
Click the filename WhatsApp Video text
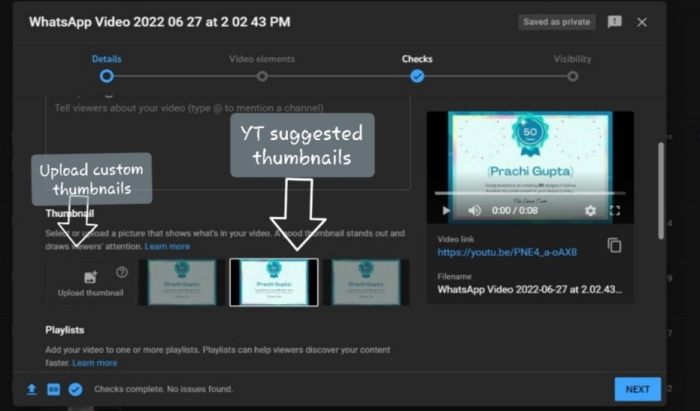(x=529, y=289)
